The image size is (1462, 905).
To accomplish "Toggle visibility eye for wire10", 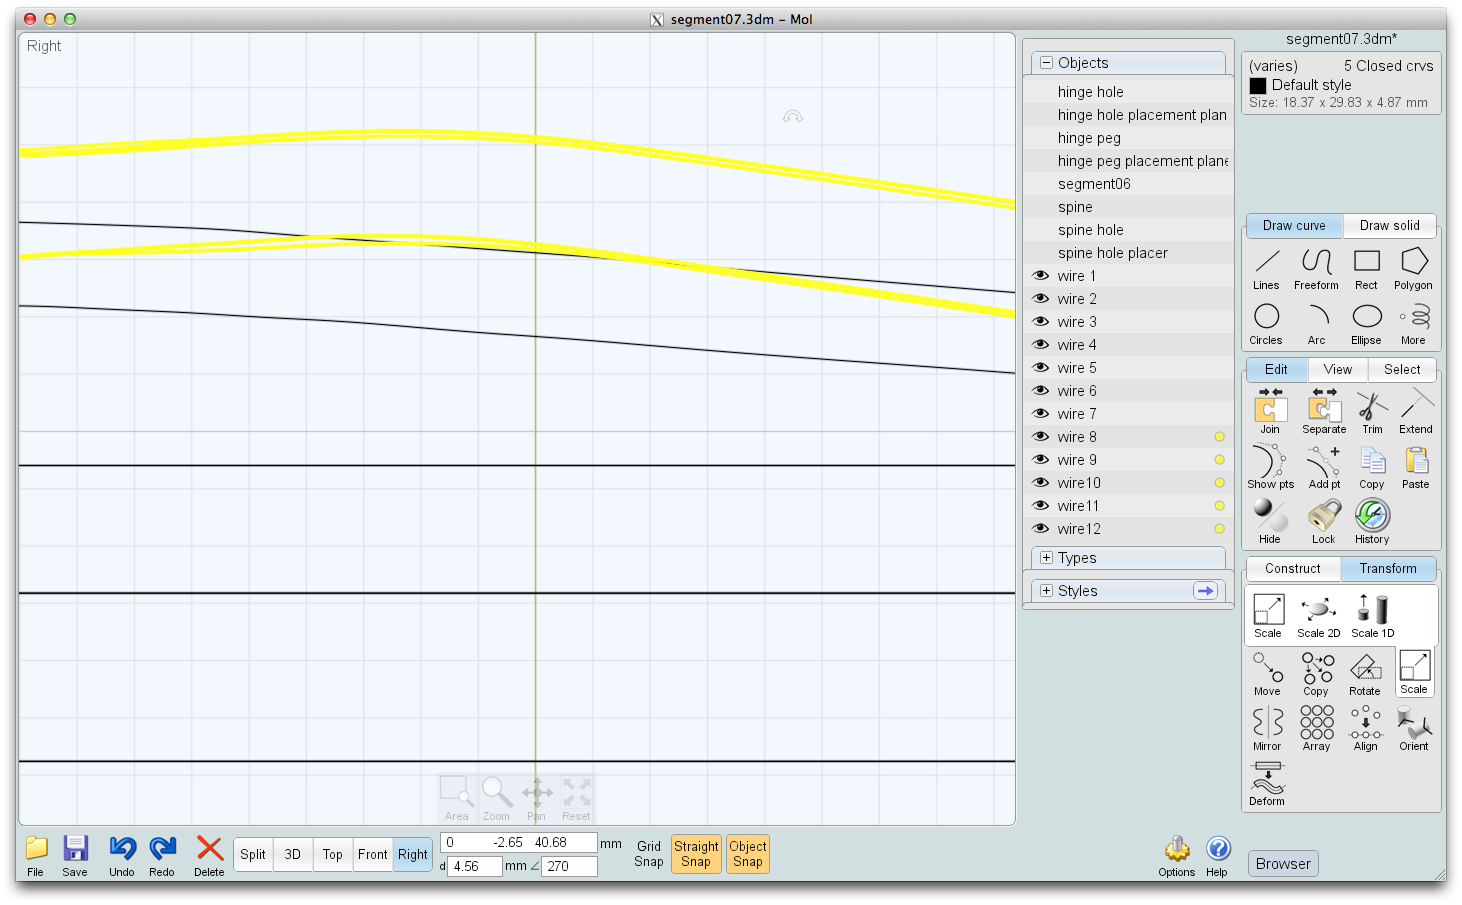I will coord(1041,483).
